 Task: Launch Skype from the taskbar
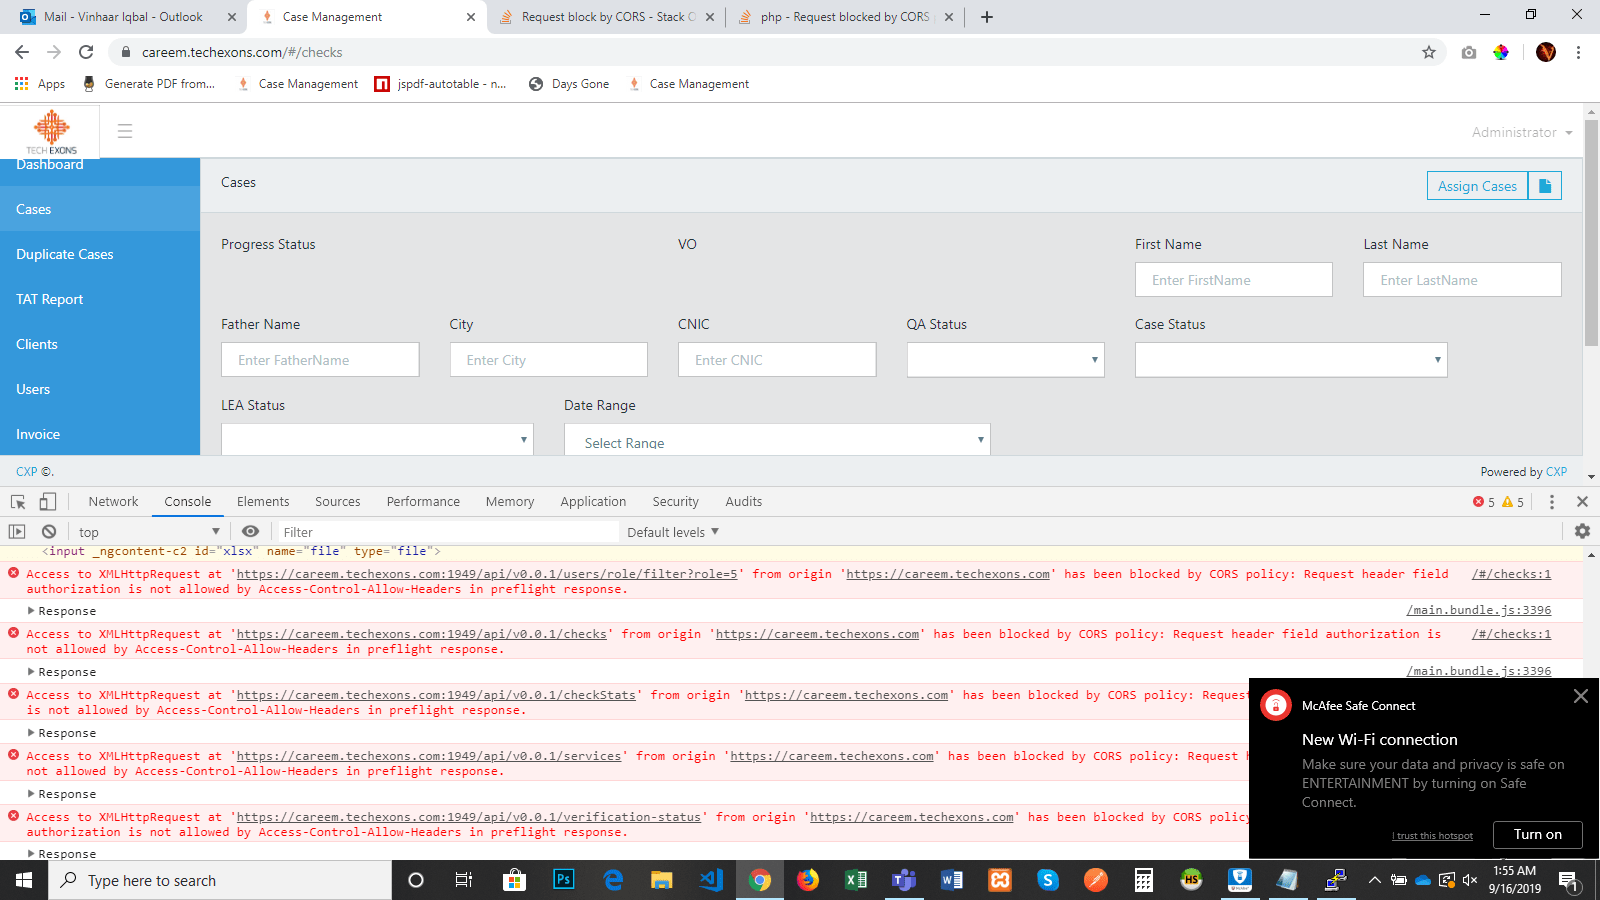[1047, 880]
